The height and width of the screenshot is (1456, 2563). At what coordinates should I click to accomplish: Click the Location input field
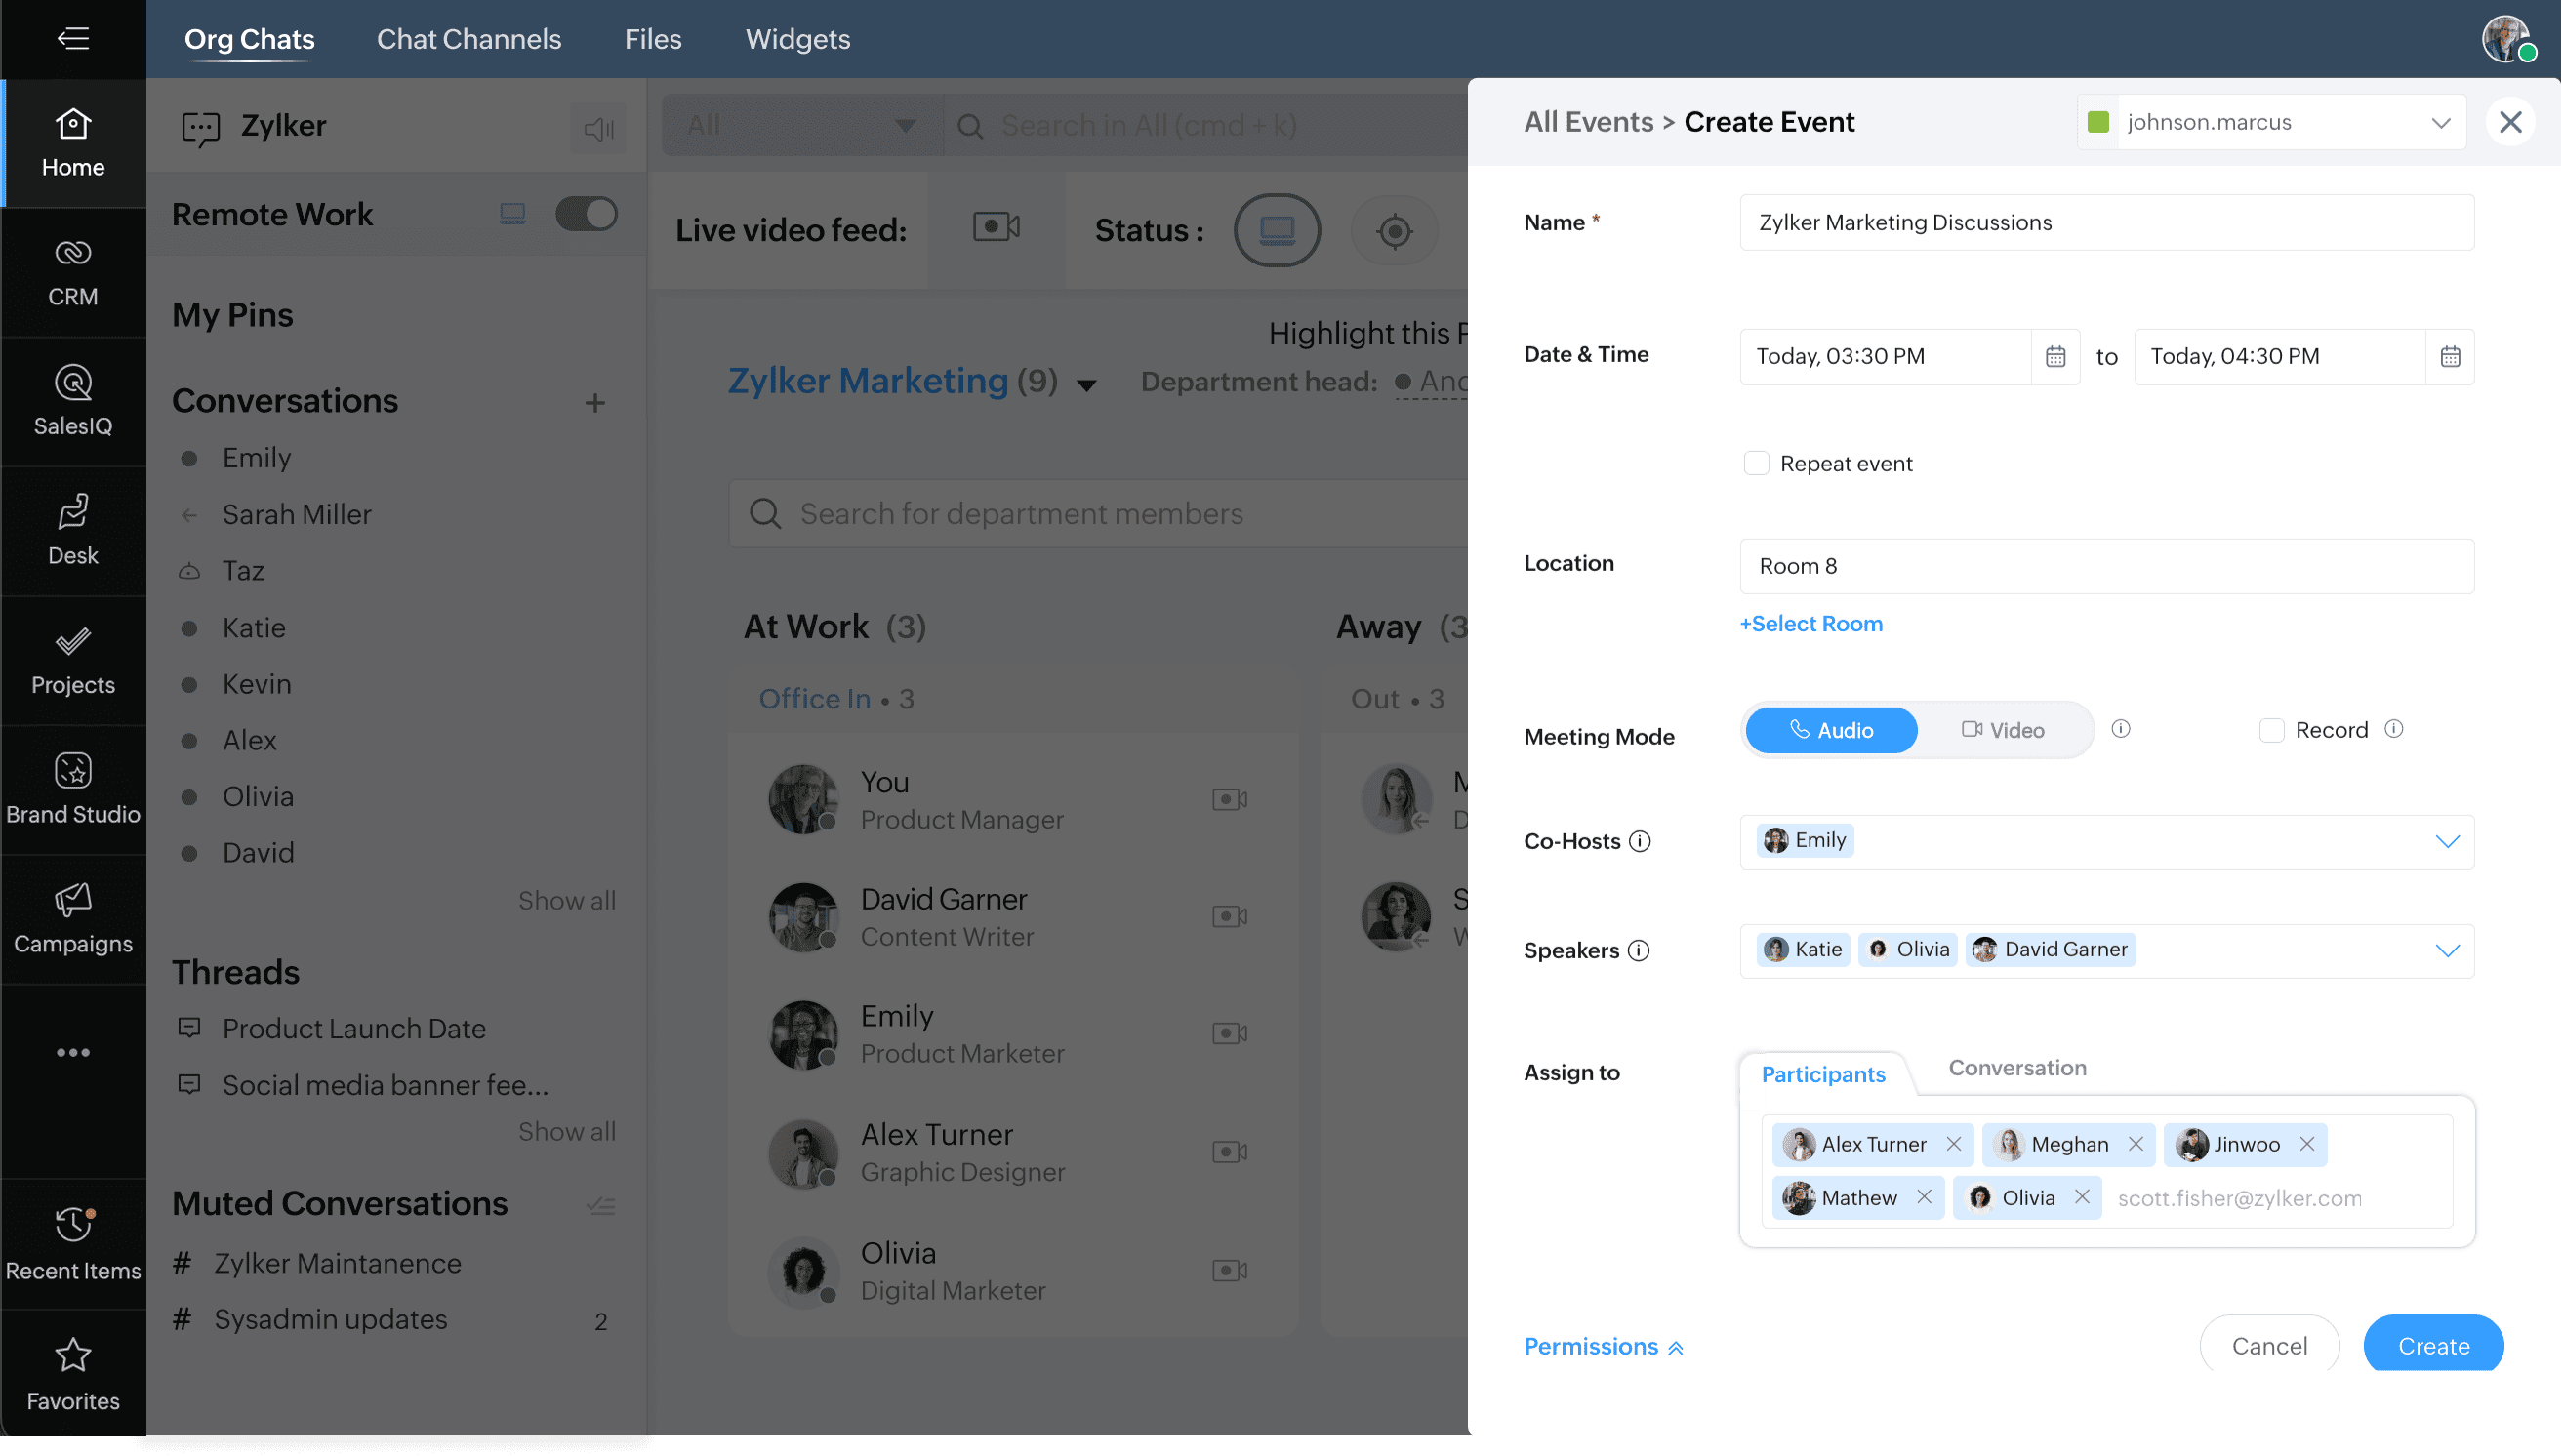pyautogui.click(x=2106, y=566)
